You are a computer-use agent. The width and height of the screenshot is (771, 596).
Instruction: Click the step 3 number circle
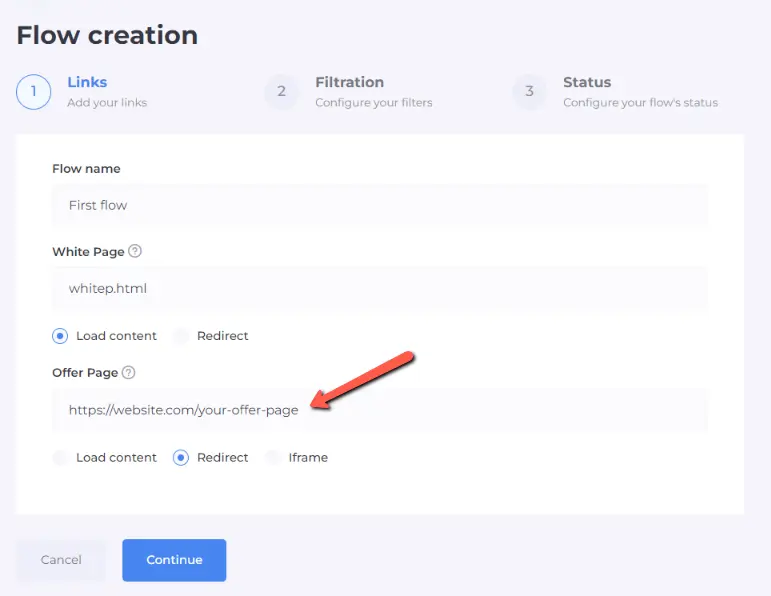click(530, 91)
